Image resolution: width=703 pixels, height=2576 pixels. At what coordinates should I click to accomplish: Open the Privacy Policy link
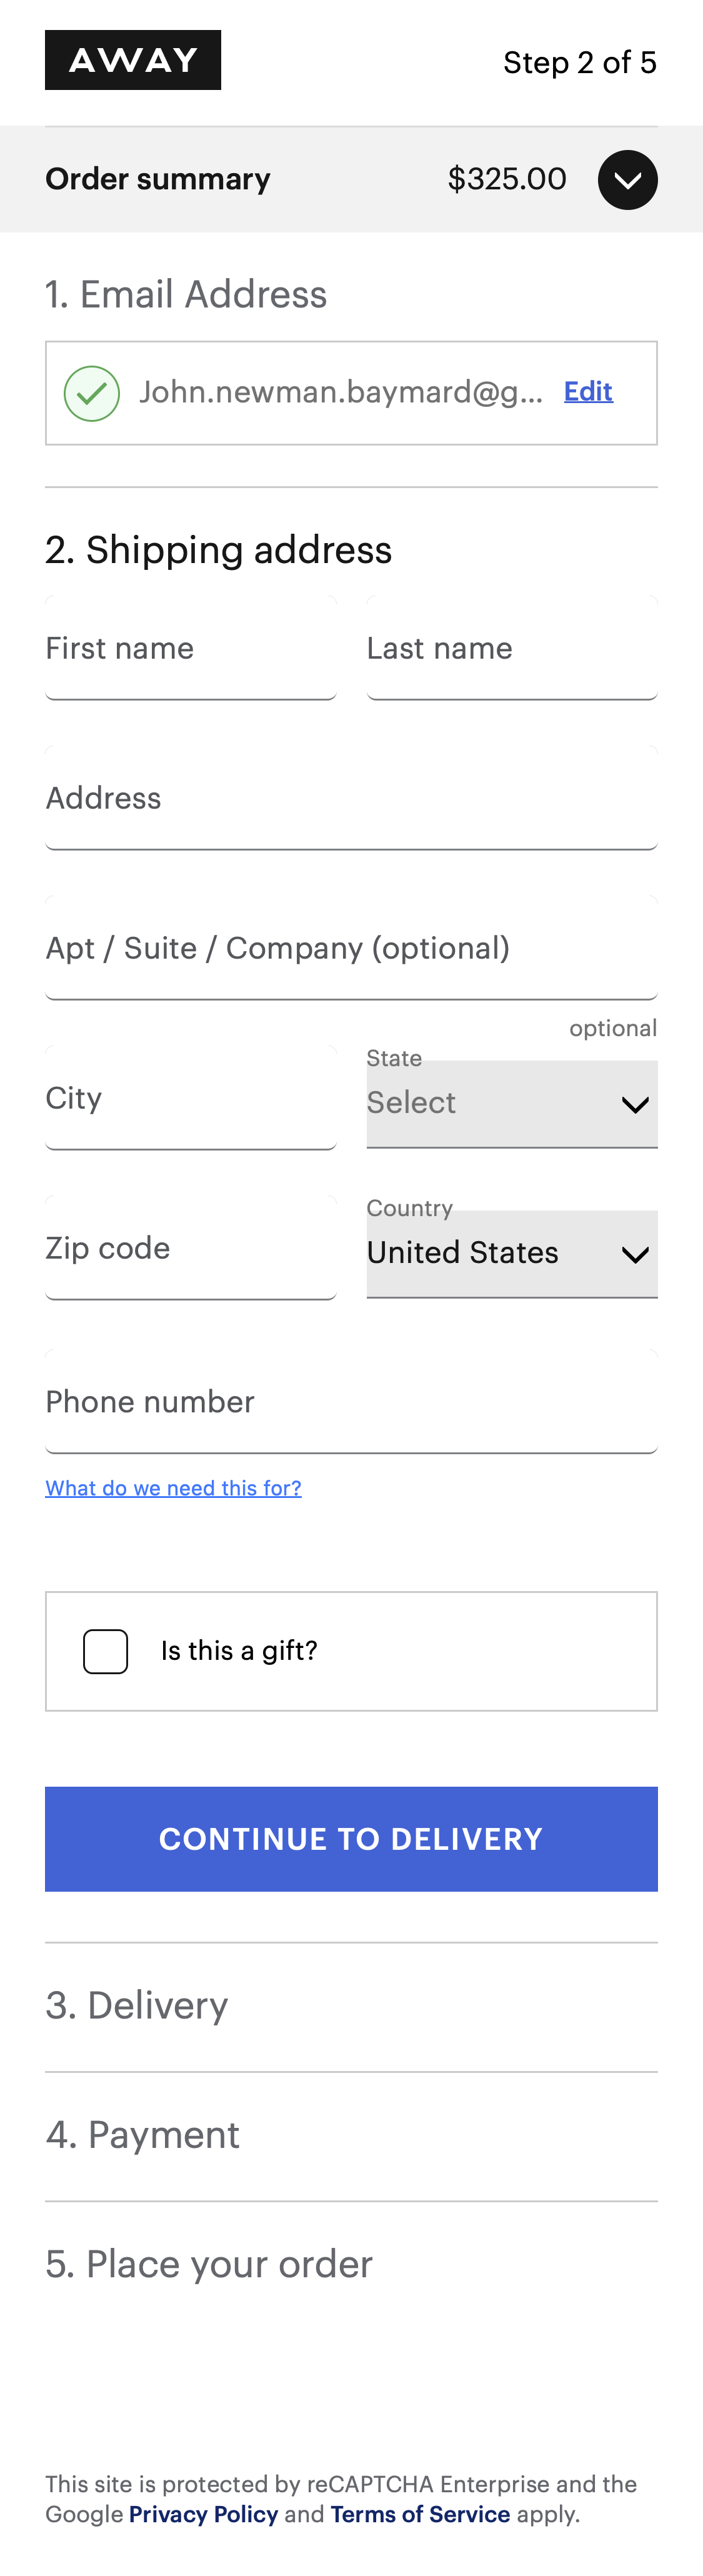(x=203, y=2513)
